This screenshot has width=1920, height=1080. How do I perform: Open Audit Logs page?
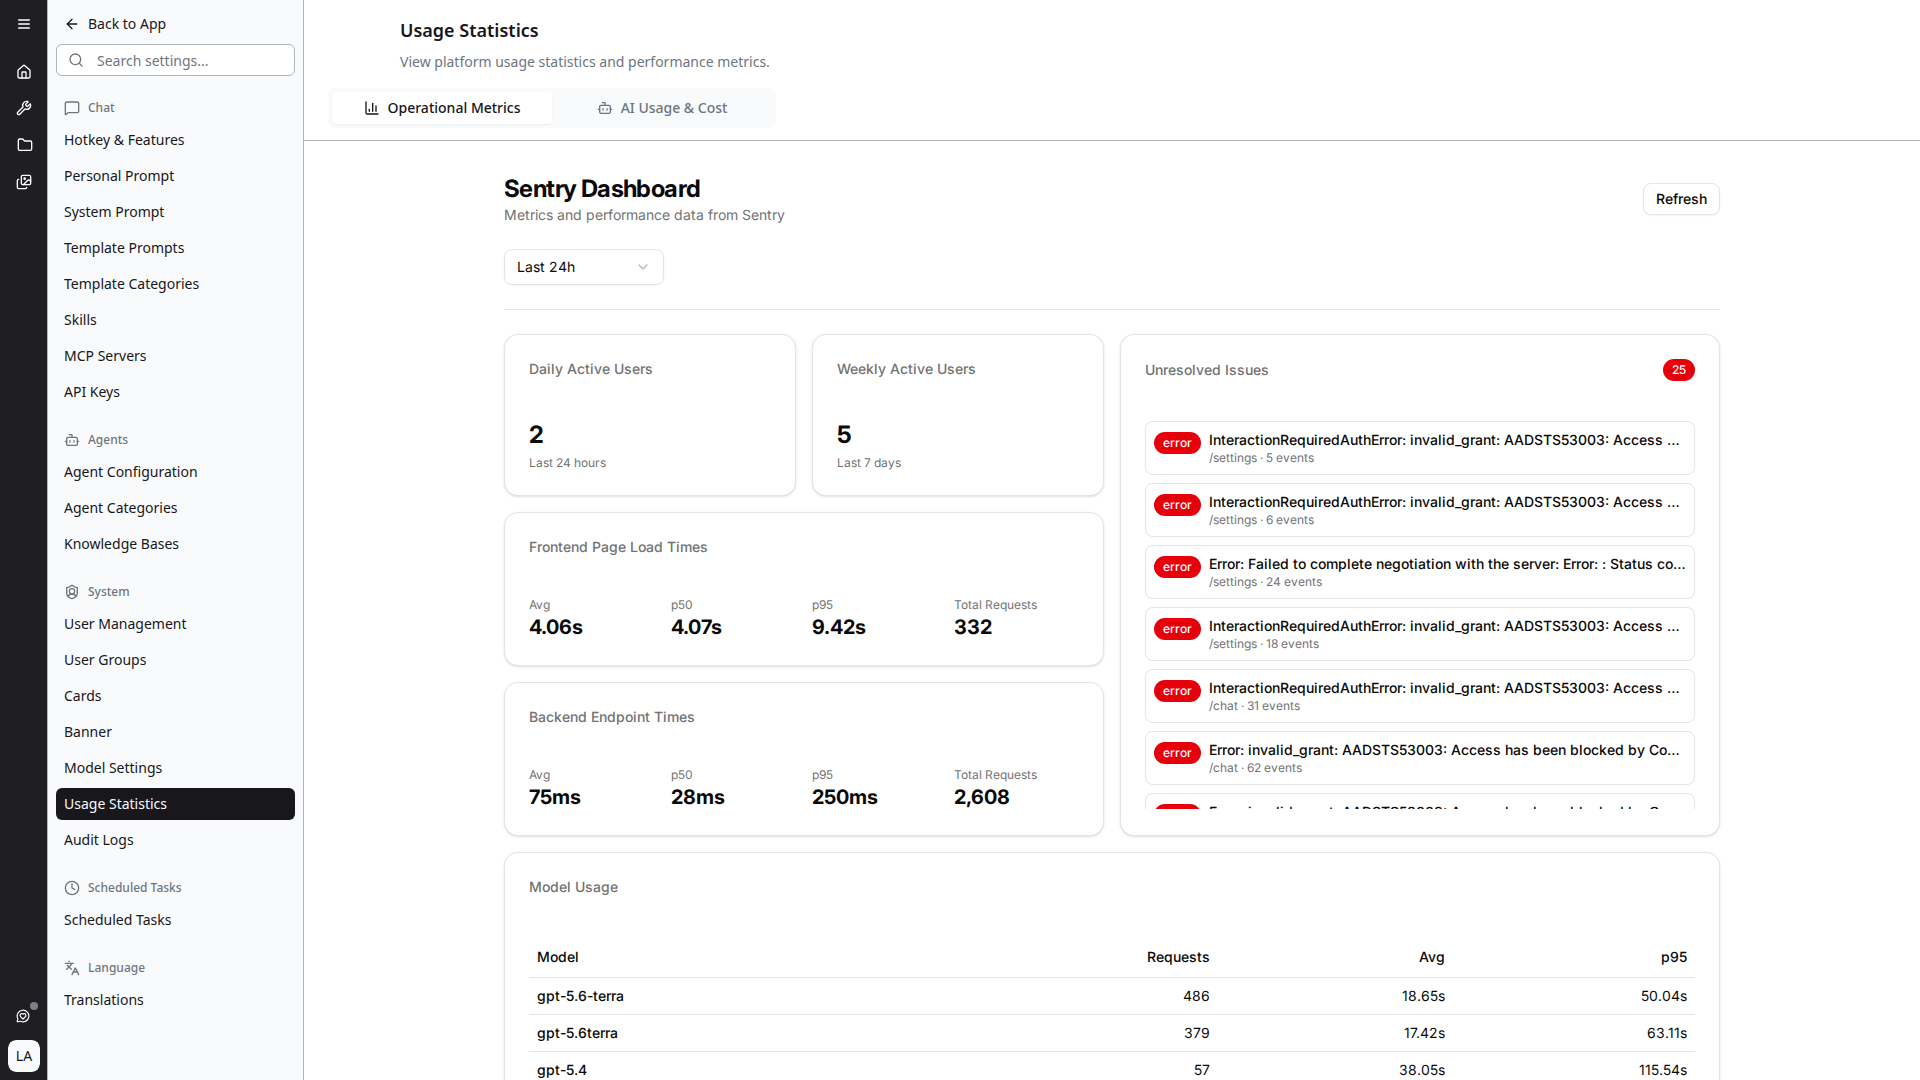[175, 840]
